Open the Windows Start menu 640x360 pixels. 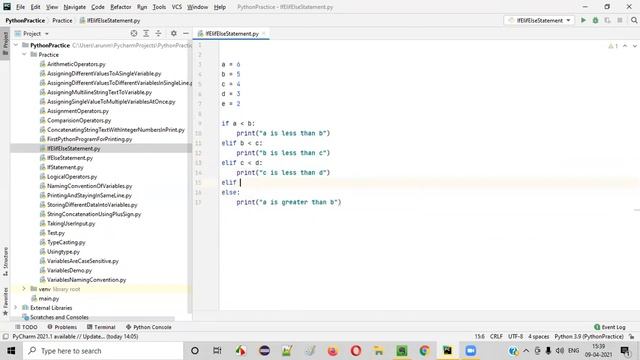point(11,351)
